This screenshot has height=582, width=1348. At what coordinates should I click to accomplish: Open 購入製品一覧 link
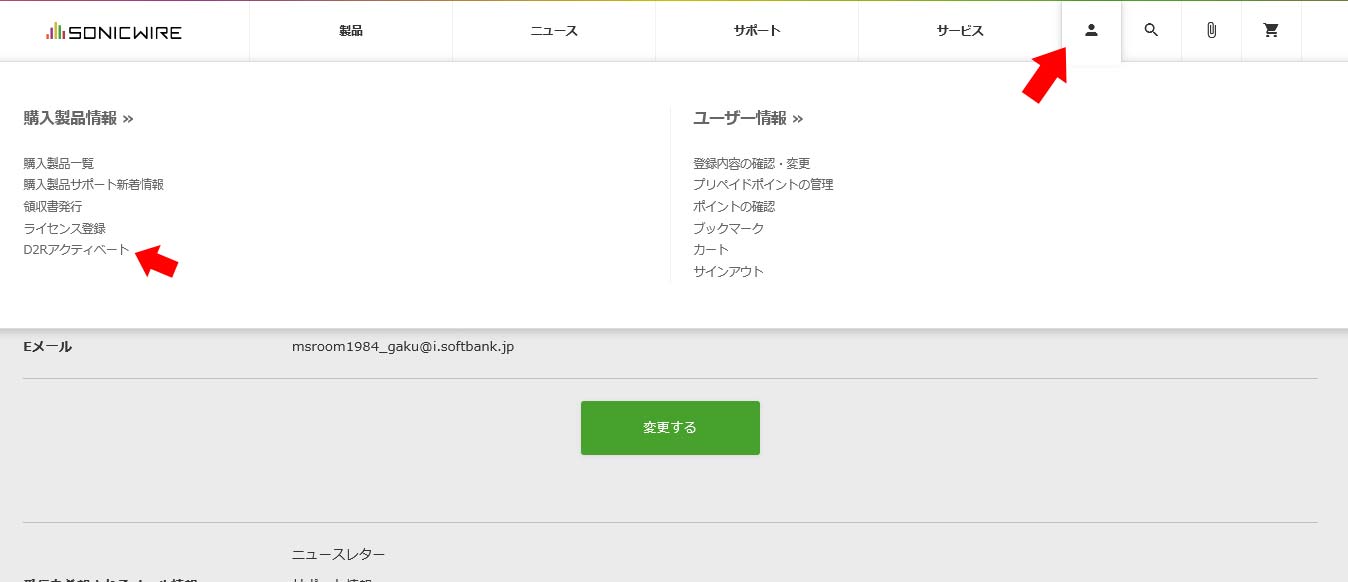pos(59,163)
